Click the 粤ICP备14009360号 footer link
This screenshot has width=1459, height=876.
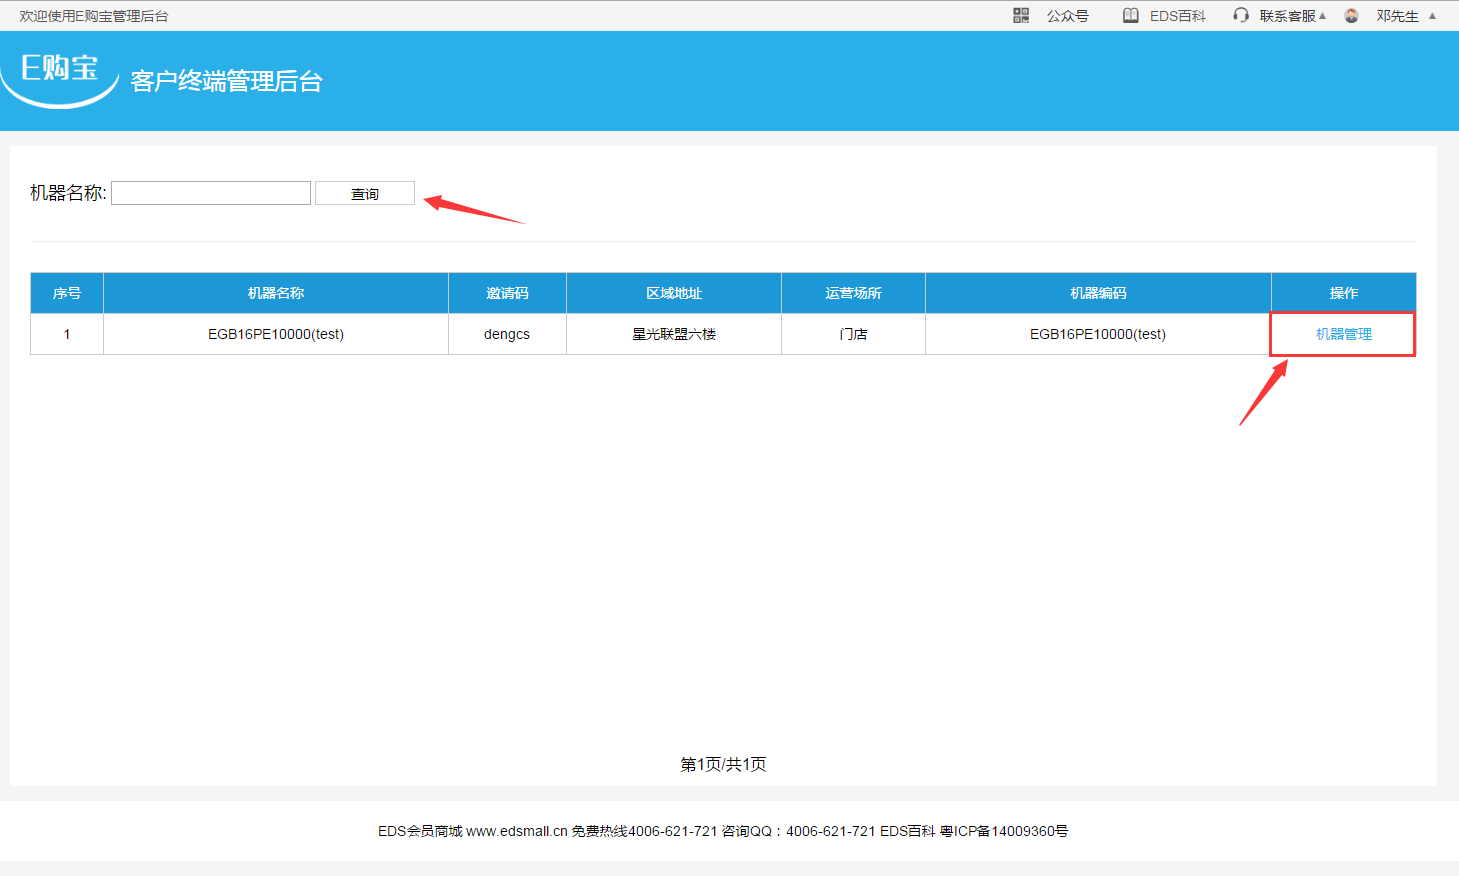click(x=1004, y=831)
